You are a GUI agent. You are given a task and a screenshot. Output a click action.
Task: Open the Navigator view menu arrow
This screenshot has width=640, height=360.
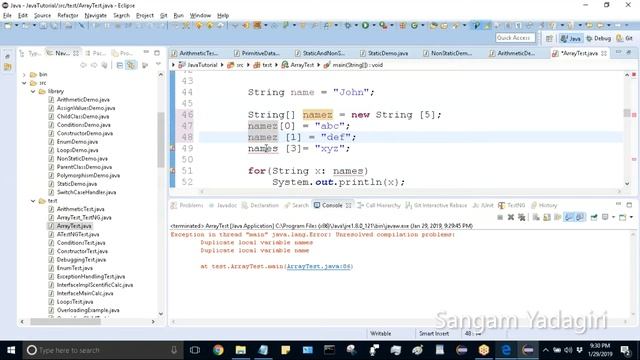(x=158, y=65)
